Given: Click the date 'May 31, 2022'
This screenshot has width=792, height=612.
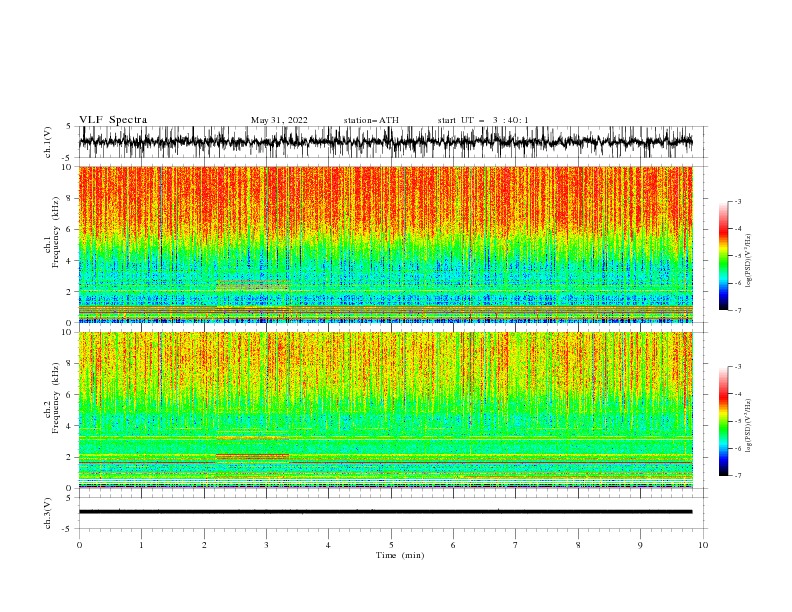Looking at the screenshot, I should pyautogui.click(x=279, y=120).
